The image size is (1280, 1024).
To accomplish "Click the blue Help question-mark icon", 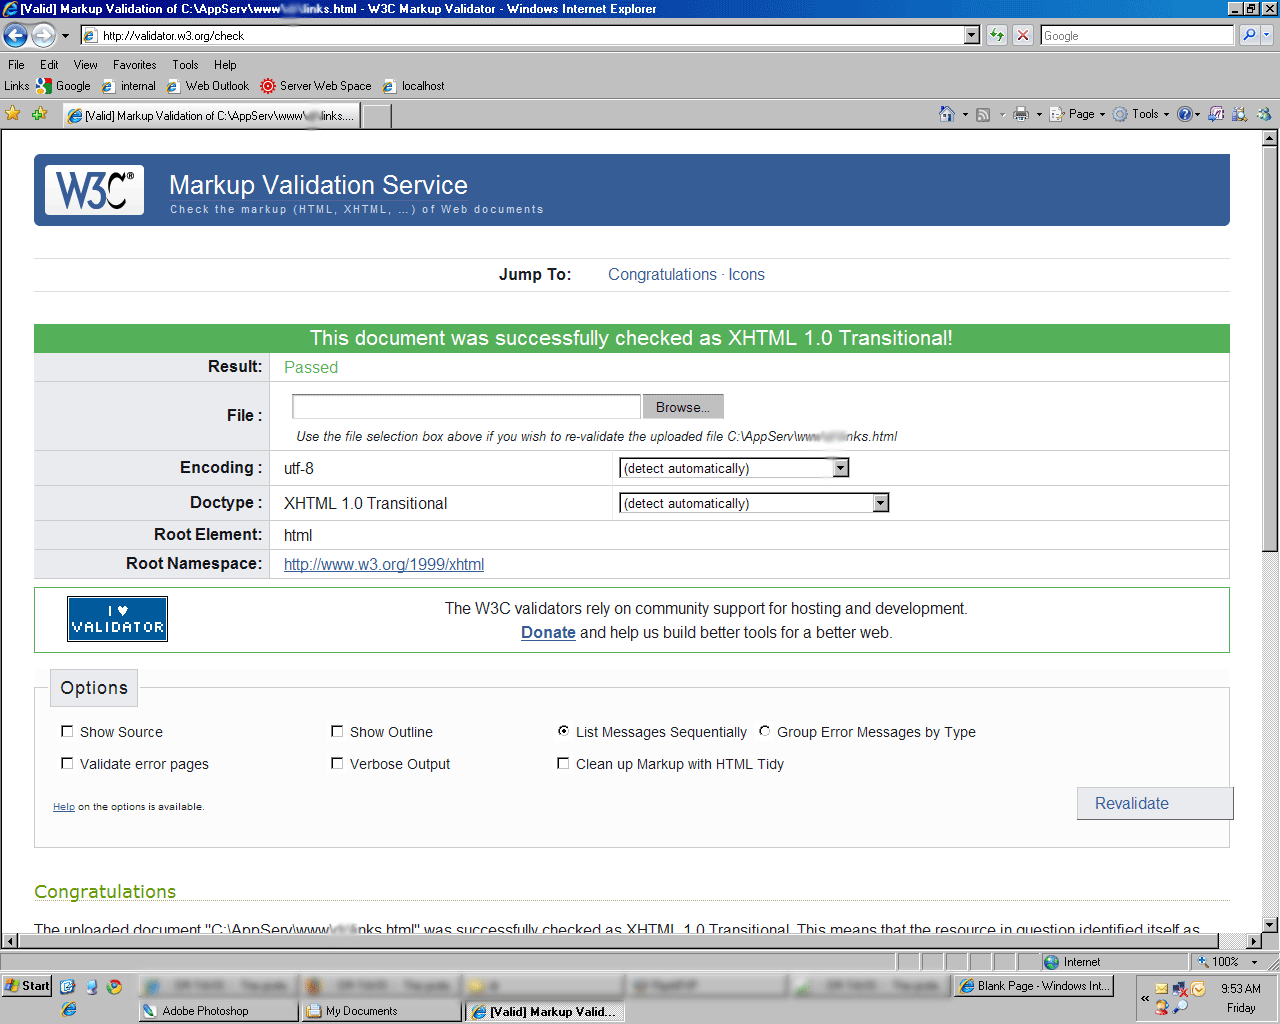I will (1184, 114).
